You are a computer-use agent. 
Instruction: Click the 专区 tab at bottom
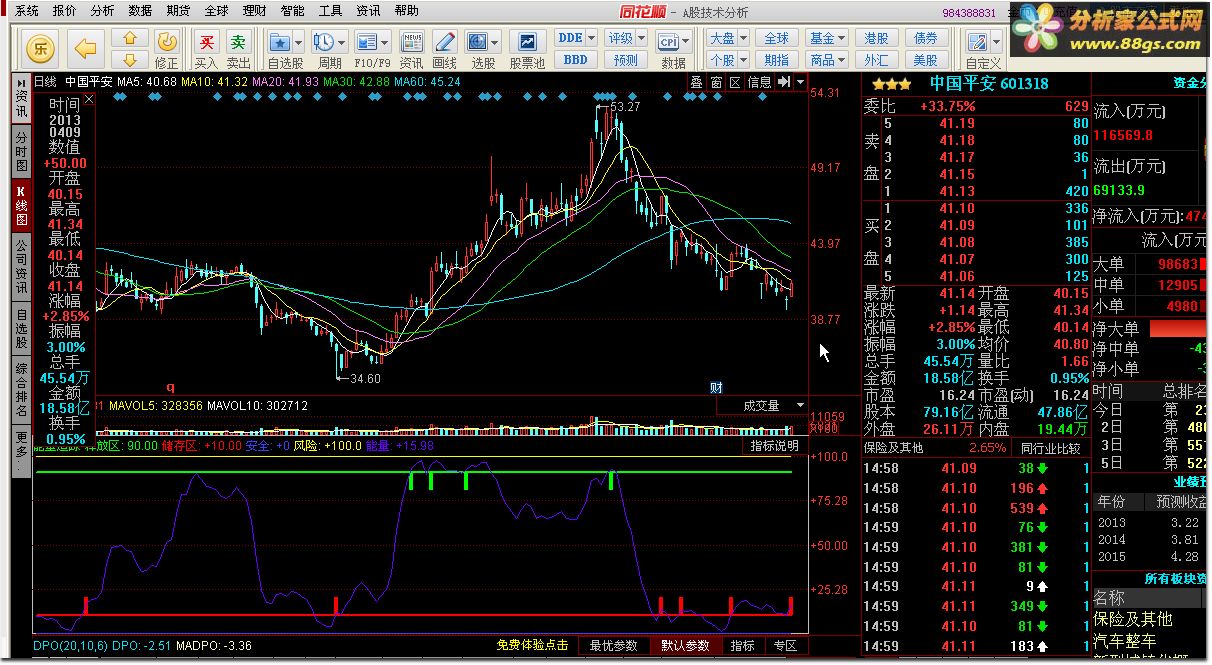pos(785,646)
